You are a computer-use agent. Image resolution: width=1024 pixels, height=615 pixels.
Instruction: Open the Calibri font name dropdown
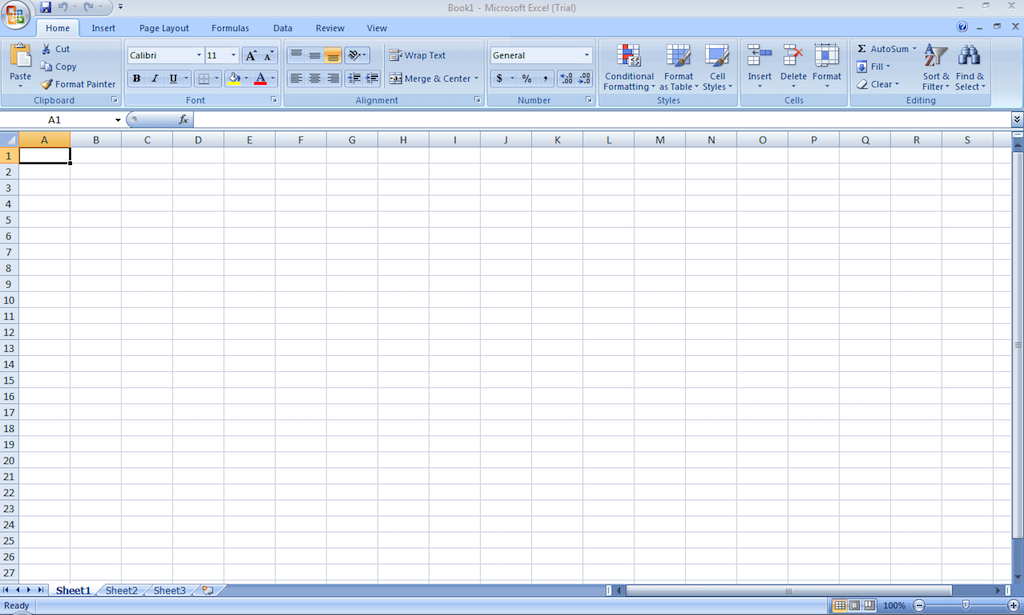point(199,55)
